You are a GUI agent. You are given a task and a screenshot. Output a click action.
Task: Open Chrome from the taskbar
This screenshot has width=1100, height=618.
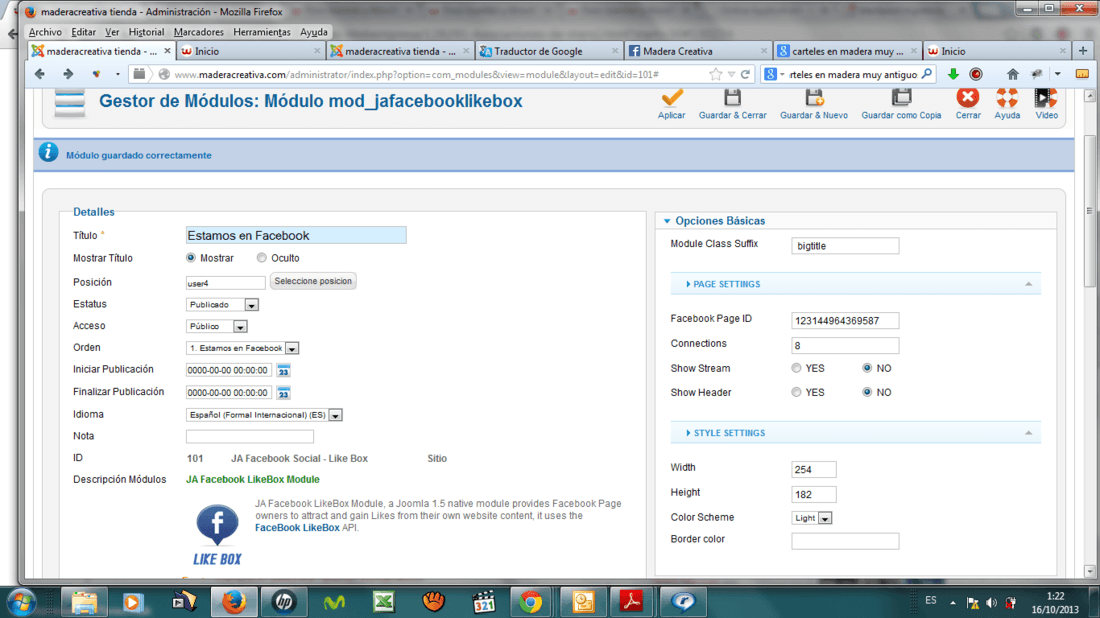point(530,602)
